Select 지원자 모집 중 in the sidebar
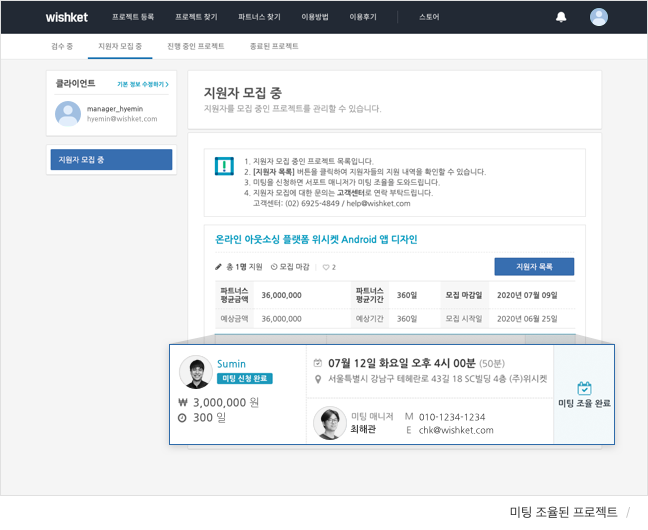This screenshot has width=648, height=530. coord(111,159)
